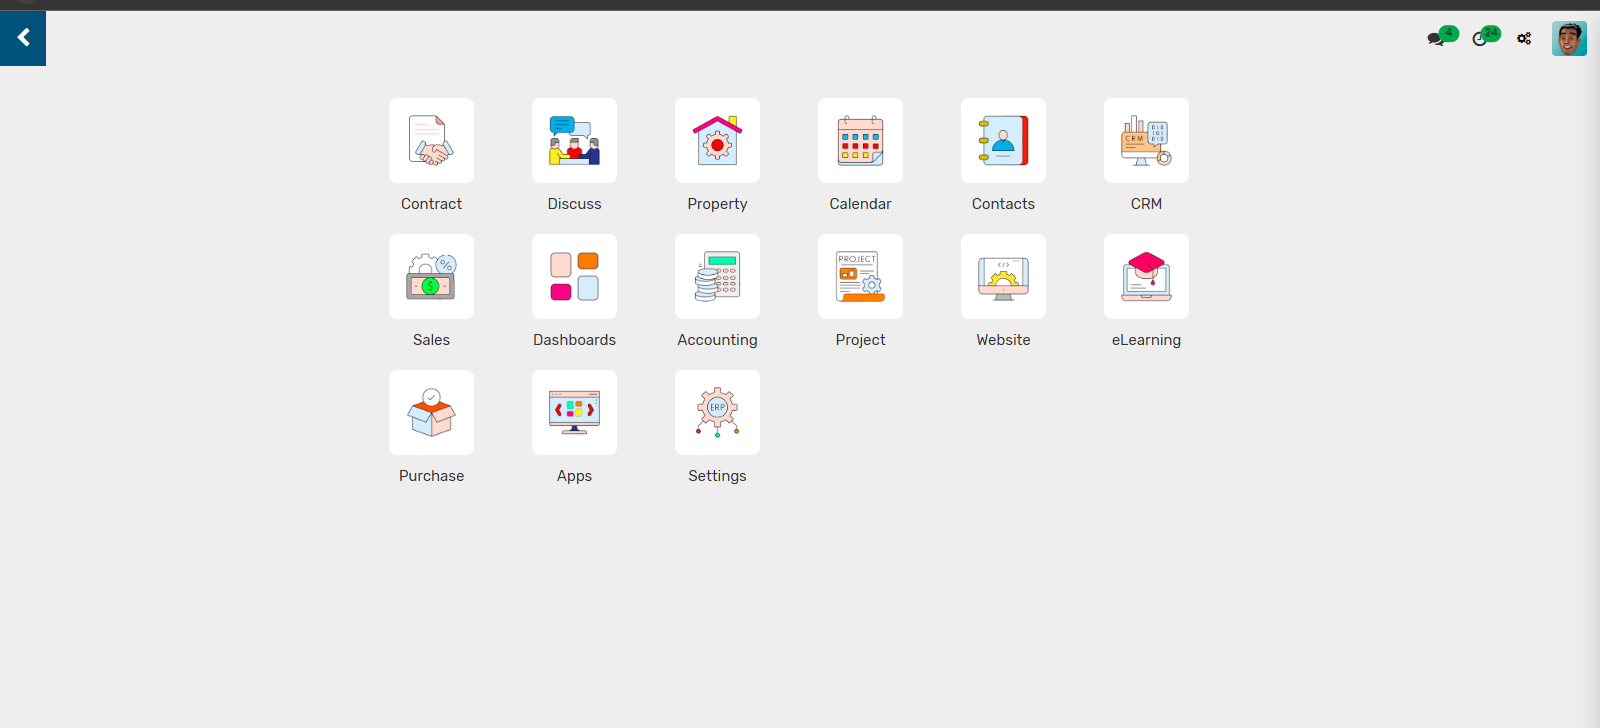Open the Dashboards module
This screenshot has width=1600, height=728.
point(574,277)
